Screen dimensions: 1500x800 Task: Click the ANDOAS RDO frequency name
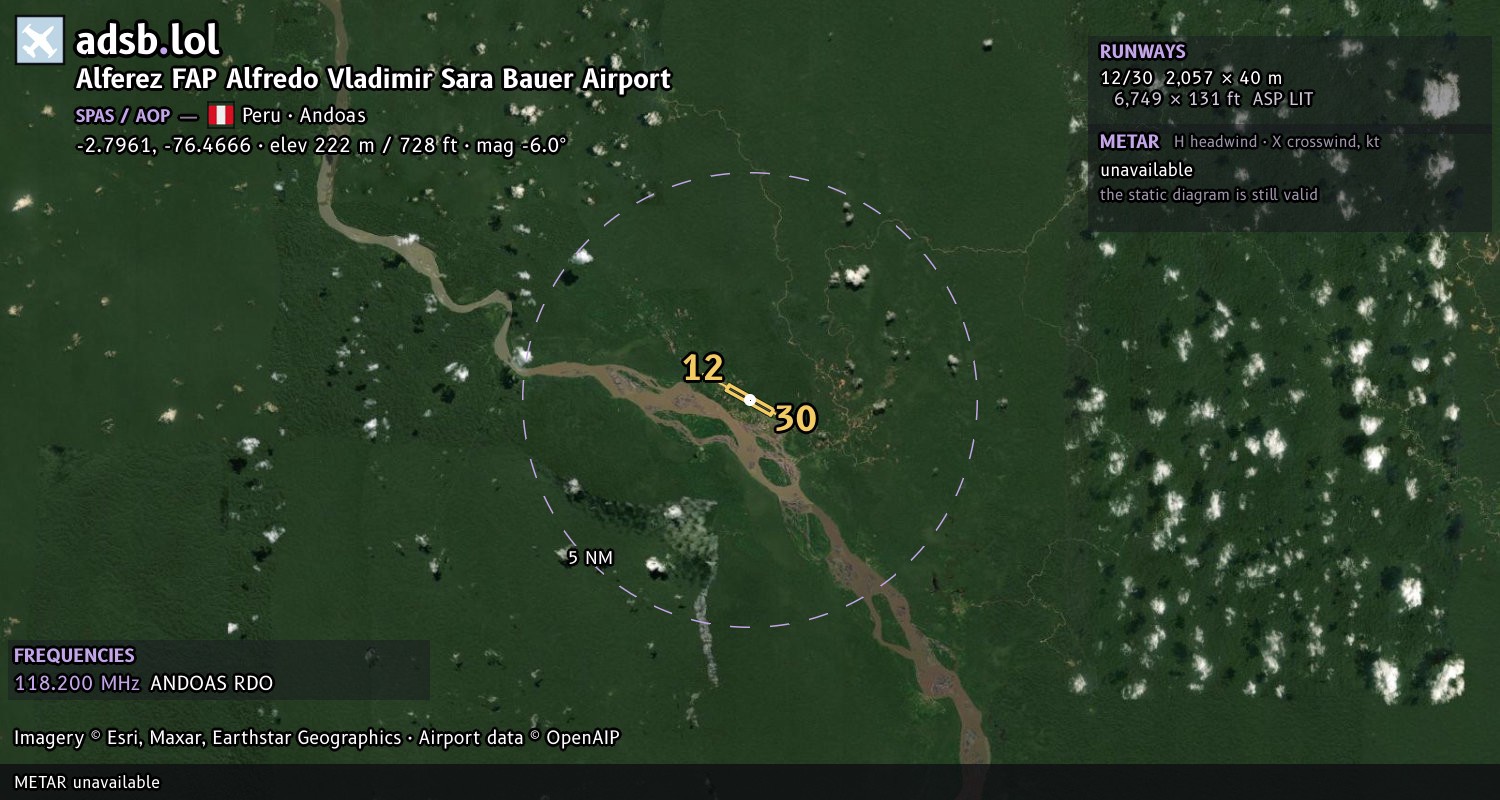[x=211, y=684]
